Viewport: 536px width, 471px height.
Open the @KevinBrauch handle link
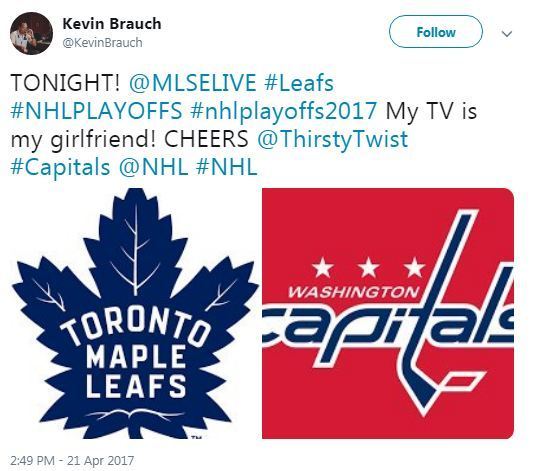[103, 43]
